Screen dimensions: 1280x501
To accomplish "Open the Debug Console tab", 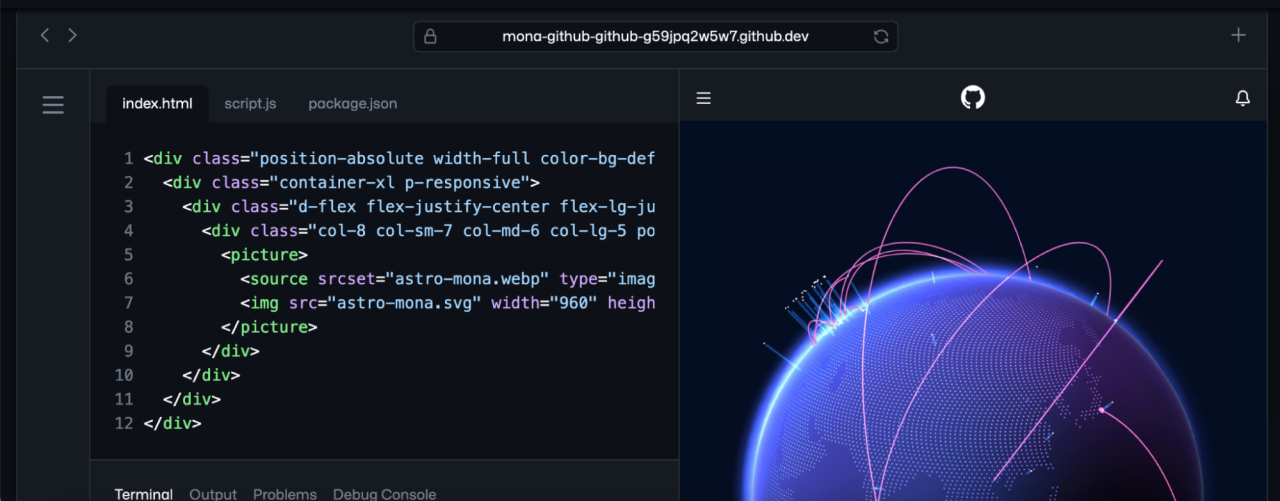I will (384, 494).
